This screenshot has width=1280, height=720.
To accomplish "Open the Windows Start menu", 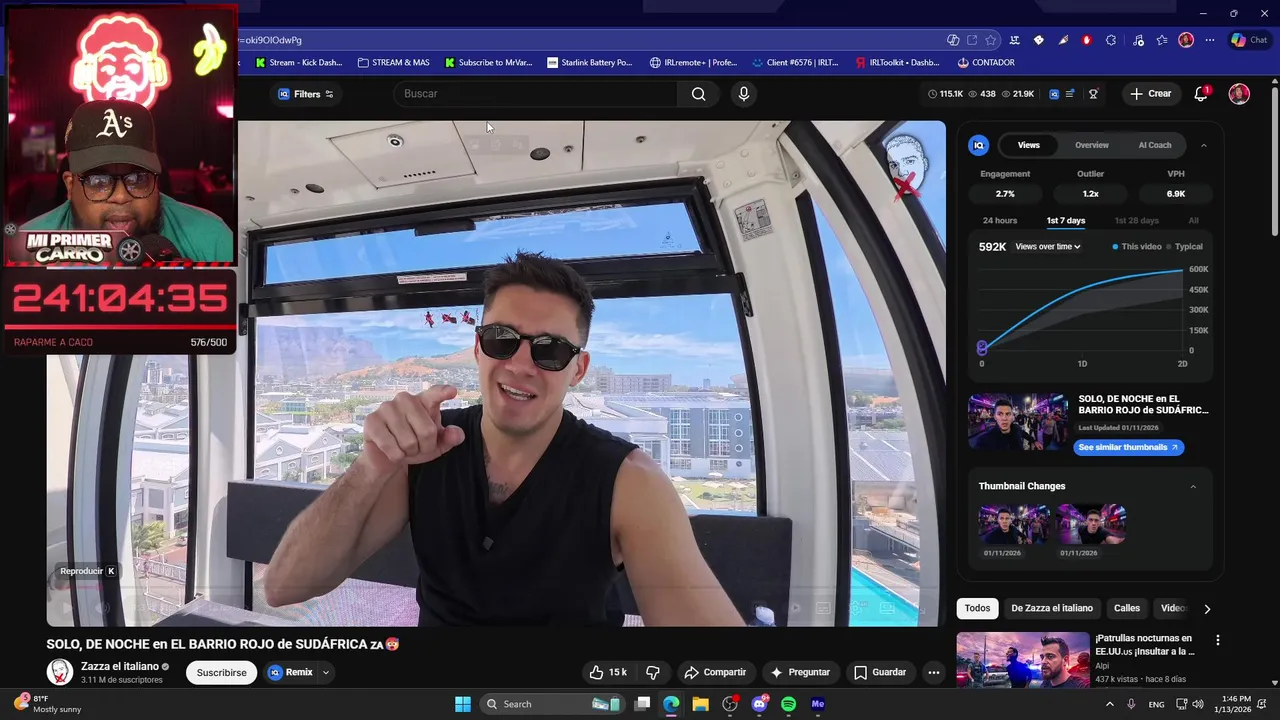I will tap(463, 704).
